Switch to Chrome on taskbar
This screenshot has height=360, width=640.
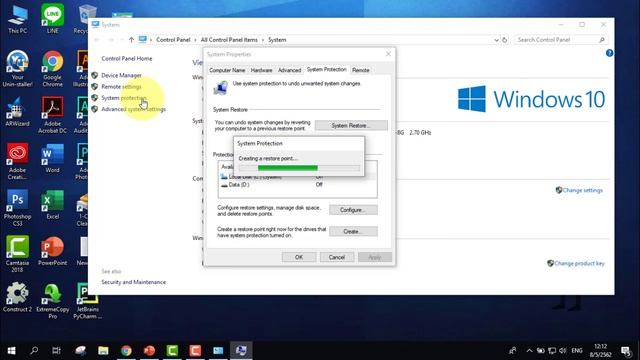(126, 351)
